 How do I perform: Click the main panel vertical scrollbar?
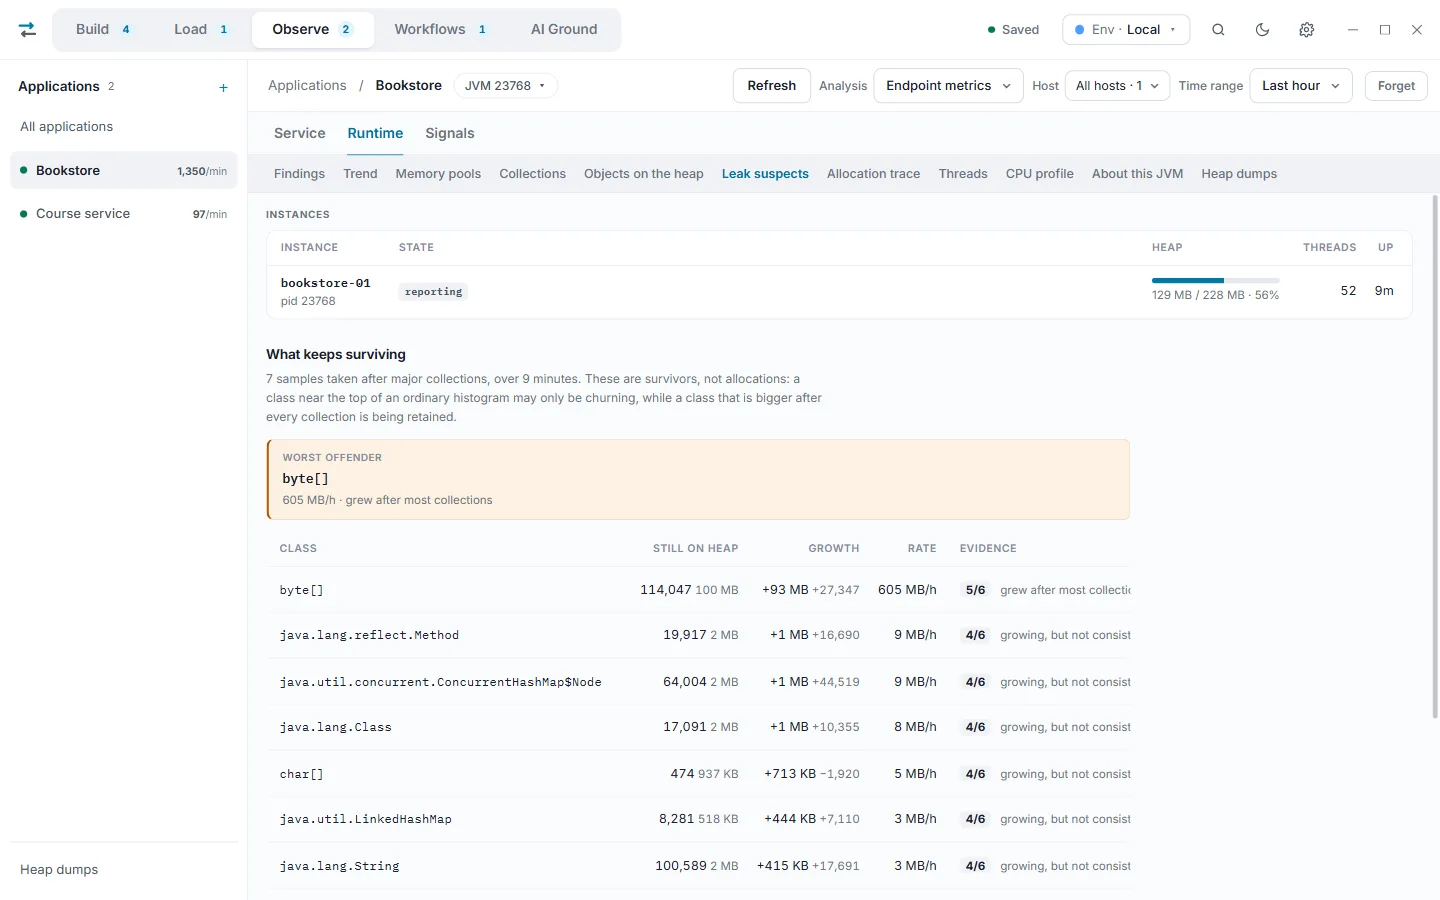(x=1435, y=456)
